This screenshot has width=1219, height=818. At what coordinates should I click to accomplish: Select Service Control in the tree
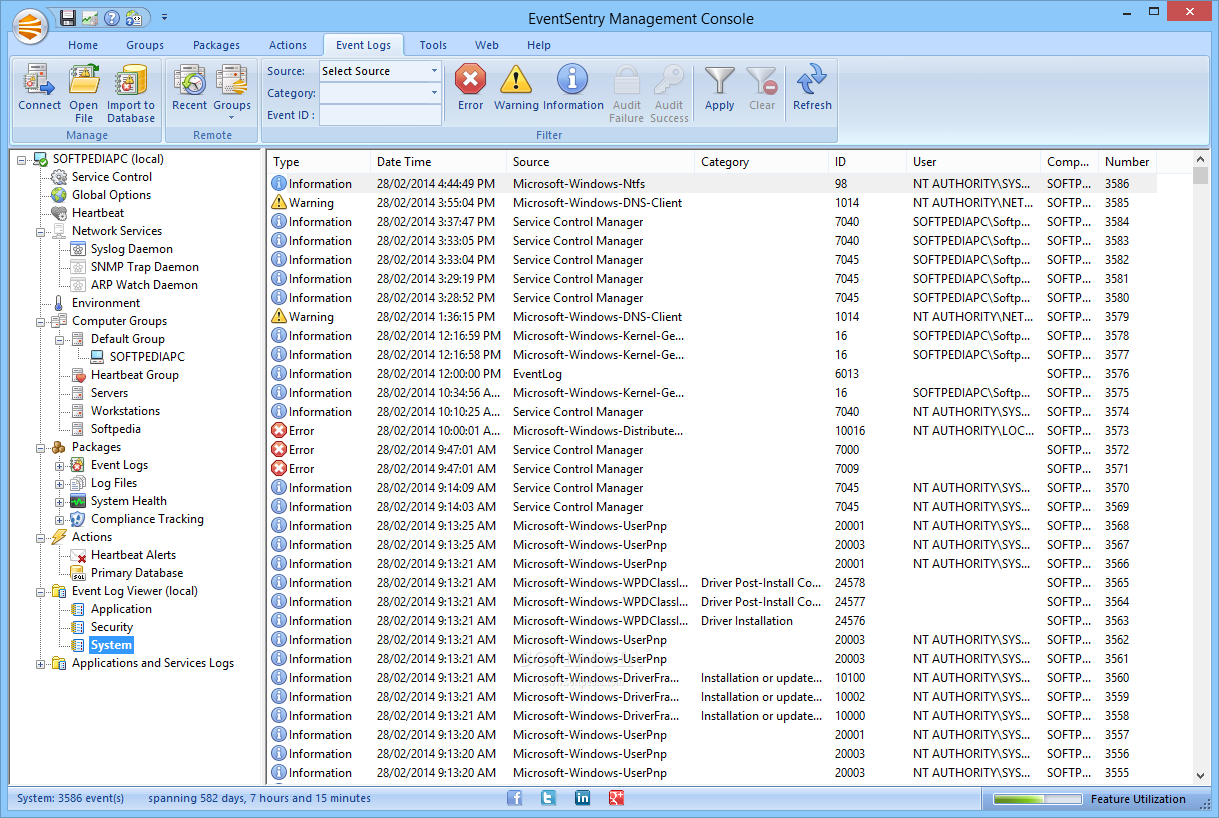pyautogui.click(x=111, y=177)
